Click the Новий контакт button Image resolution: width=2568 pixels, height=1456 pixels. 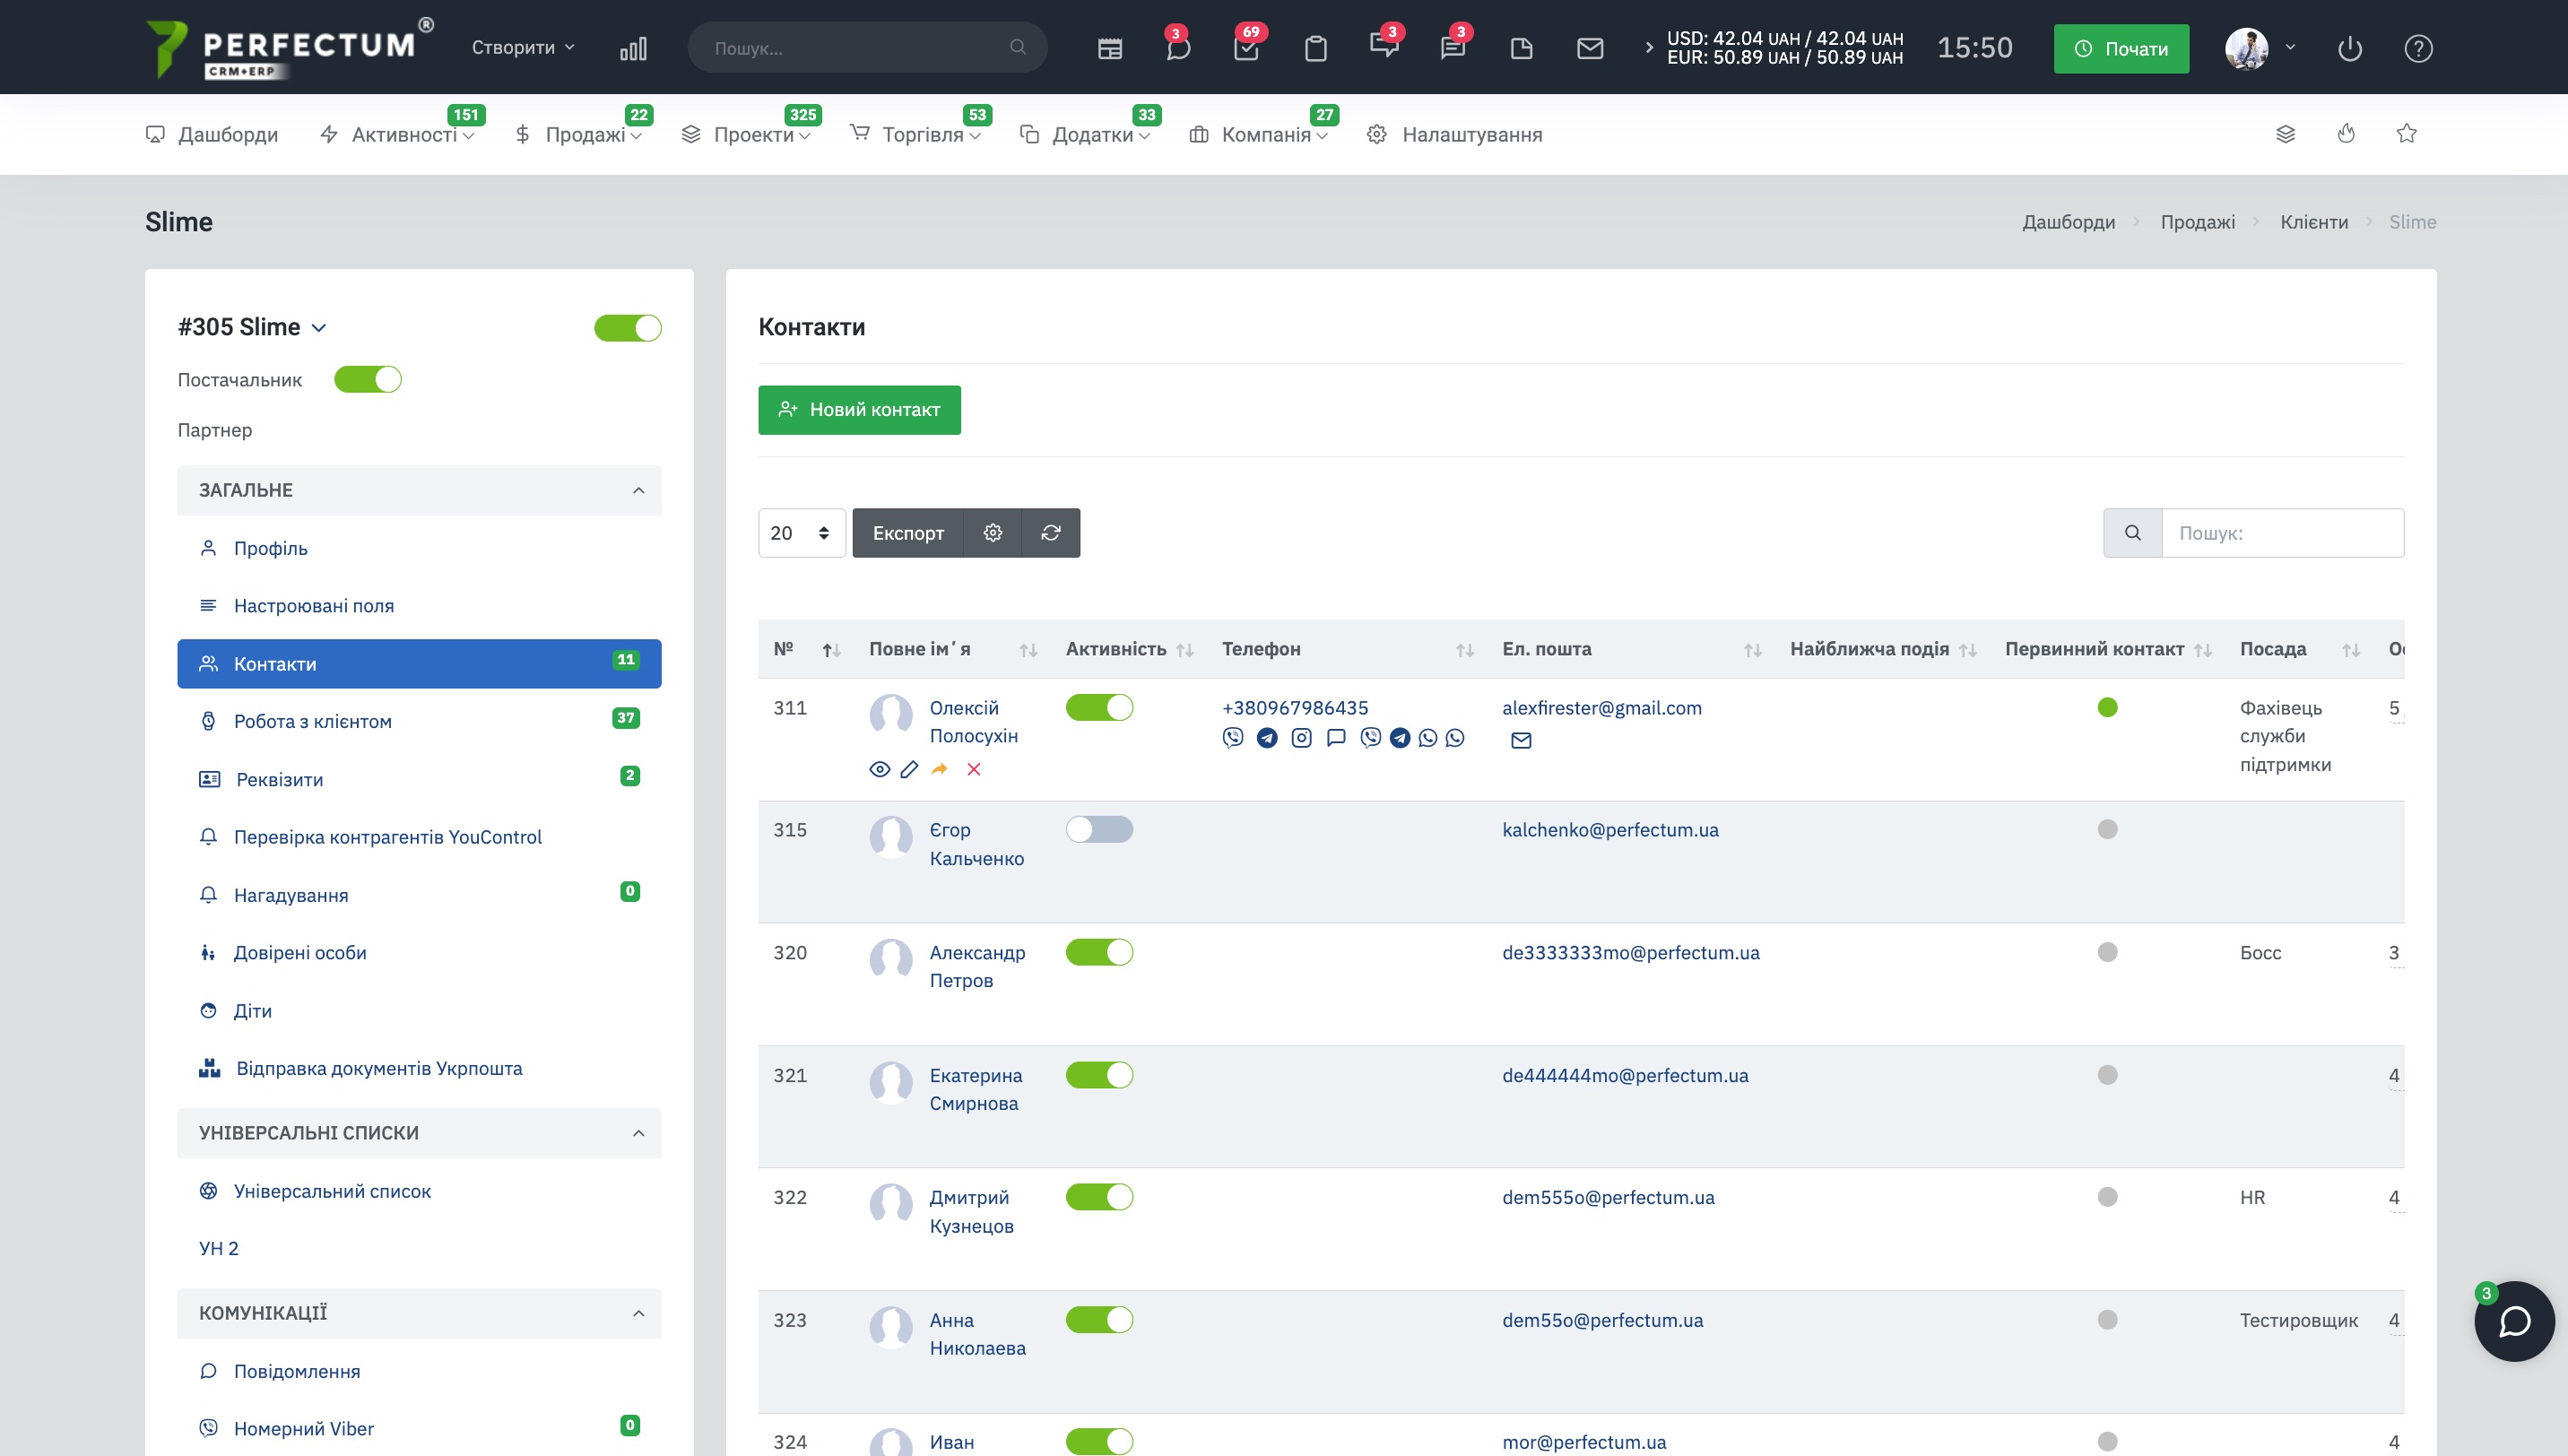tap(859, 410)
